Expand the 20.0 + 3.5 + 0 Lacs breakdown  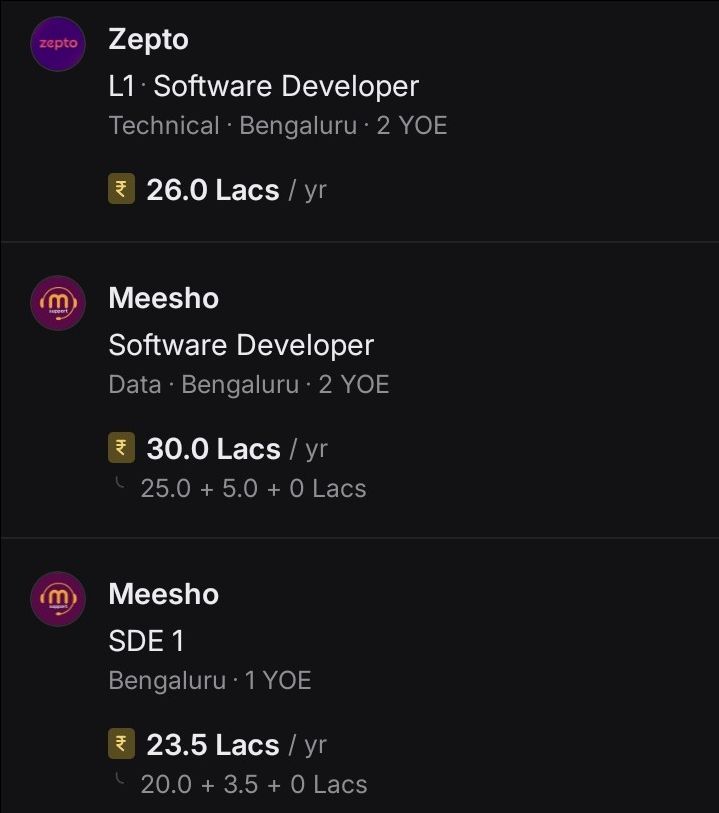pos(254,784)
